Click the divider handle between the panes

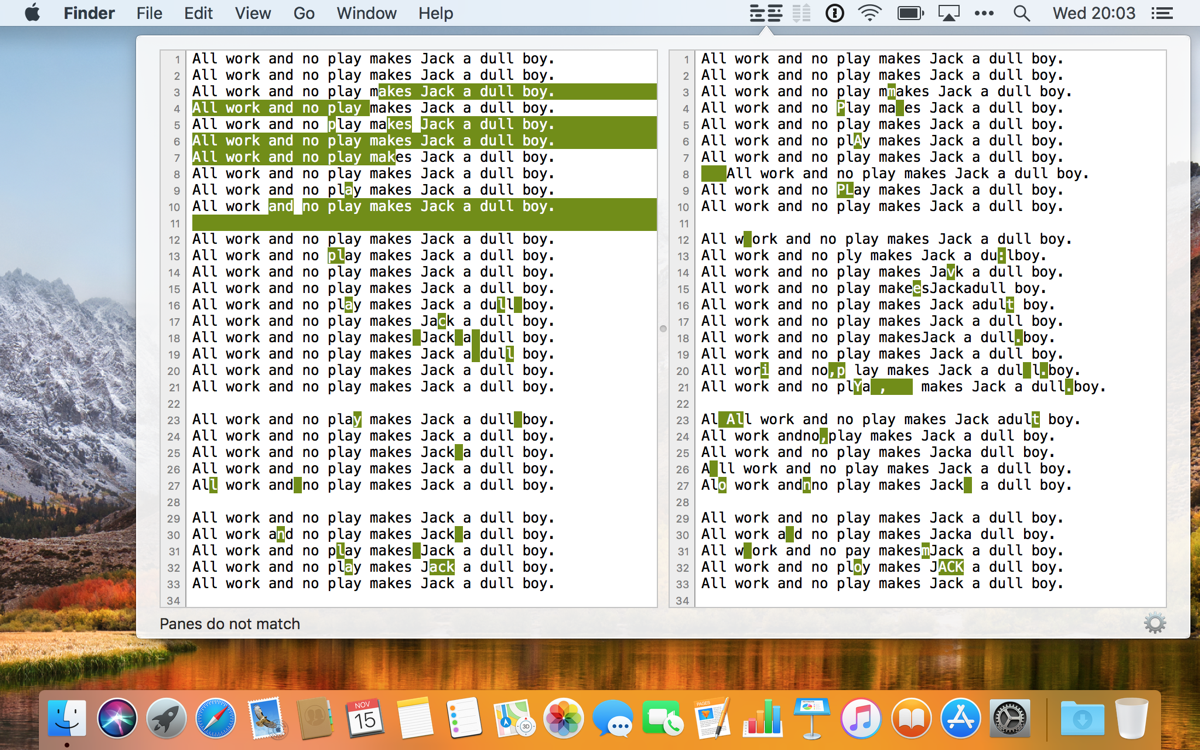coord(663,328)
